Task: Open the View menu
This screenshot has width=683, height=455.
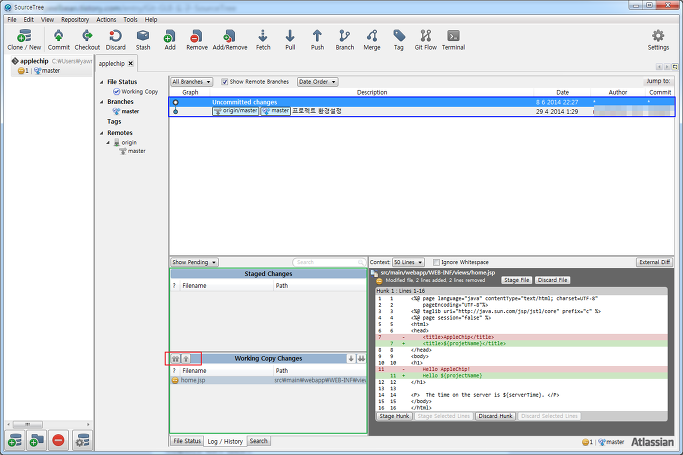Action: (47, 20)
